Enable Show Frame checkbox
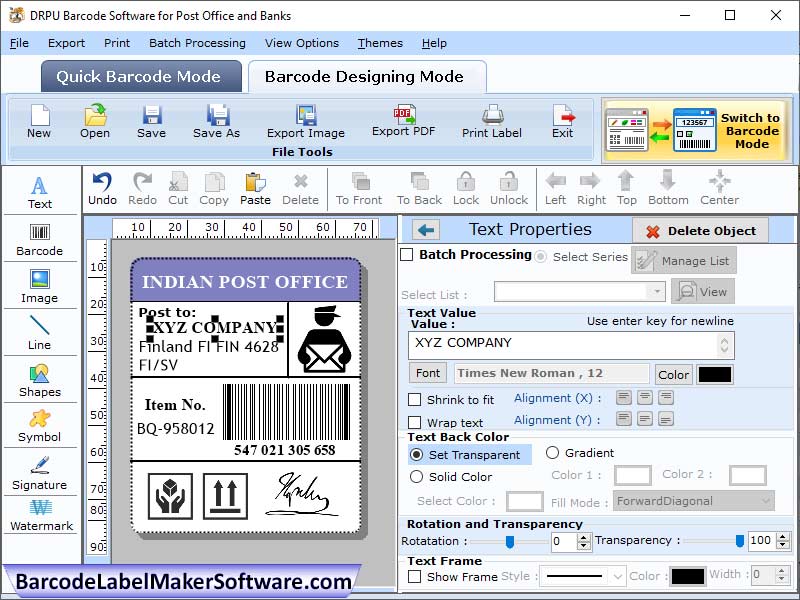This screenshot has width=800, height=600. coord(415,577)
